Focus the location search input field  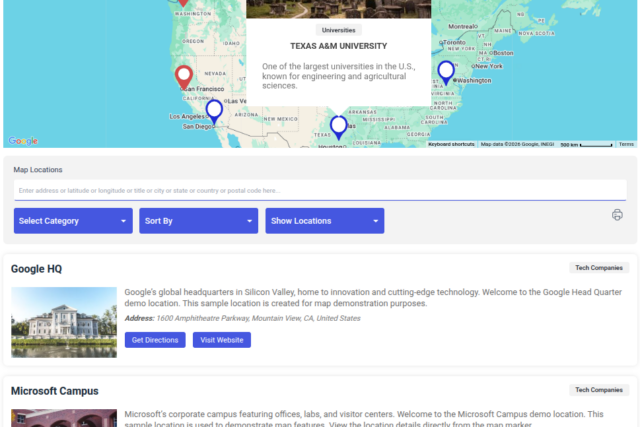coord(320,190)
